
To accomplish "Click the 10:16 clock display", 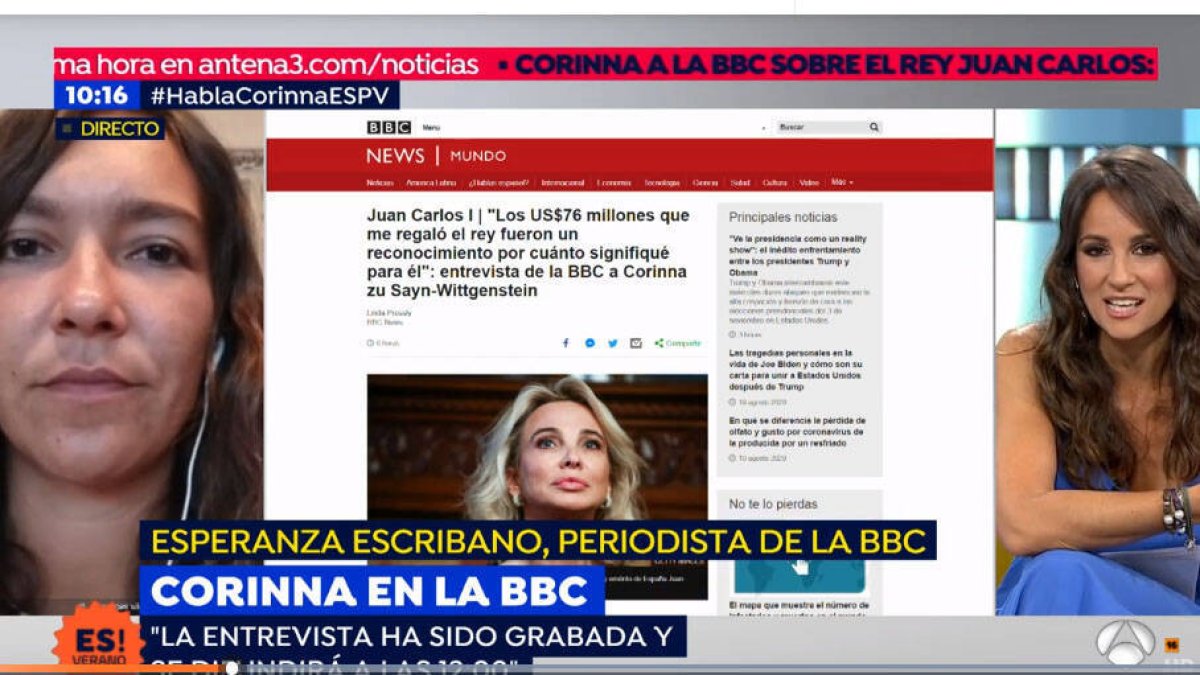I will tap(96, 95).
